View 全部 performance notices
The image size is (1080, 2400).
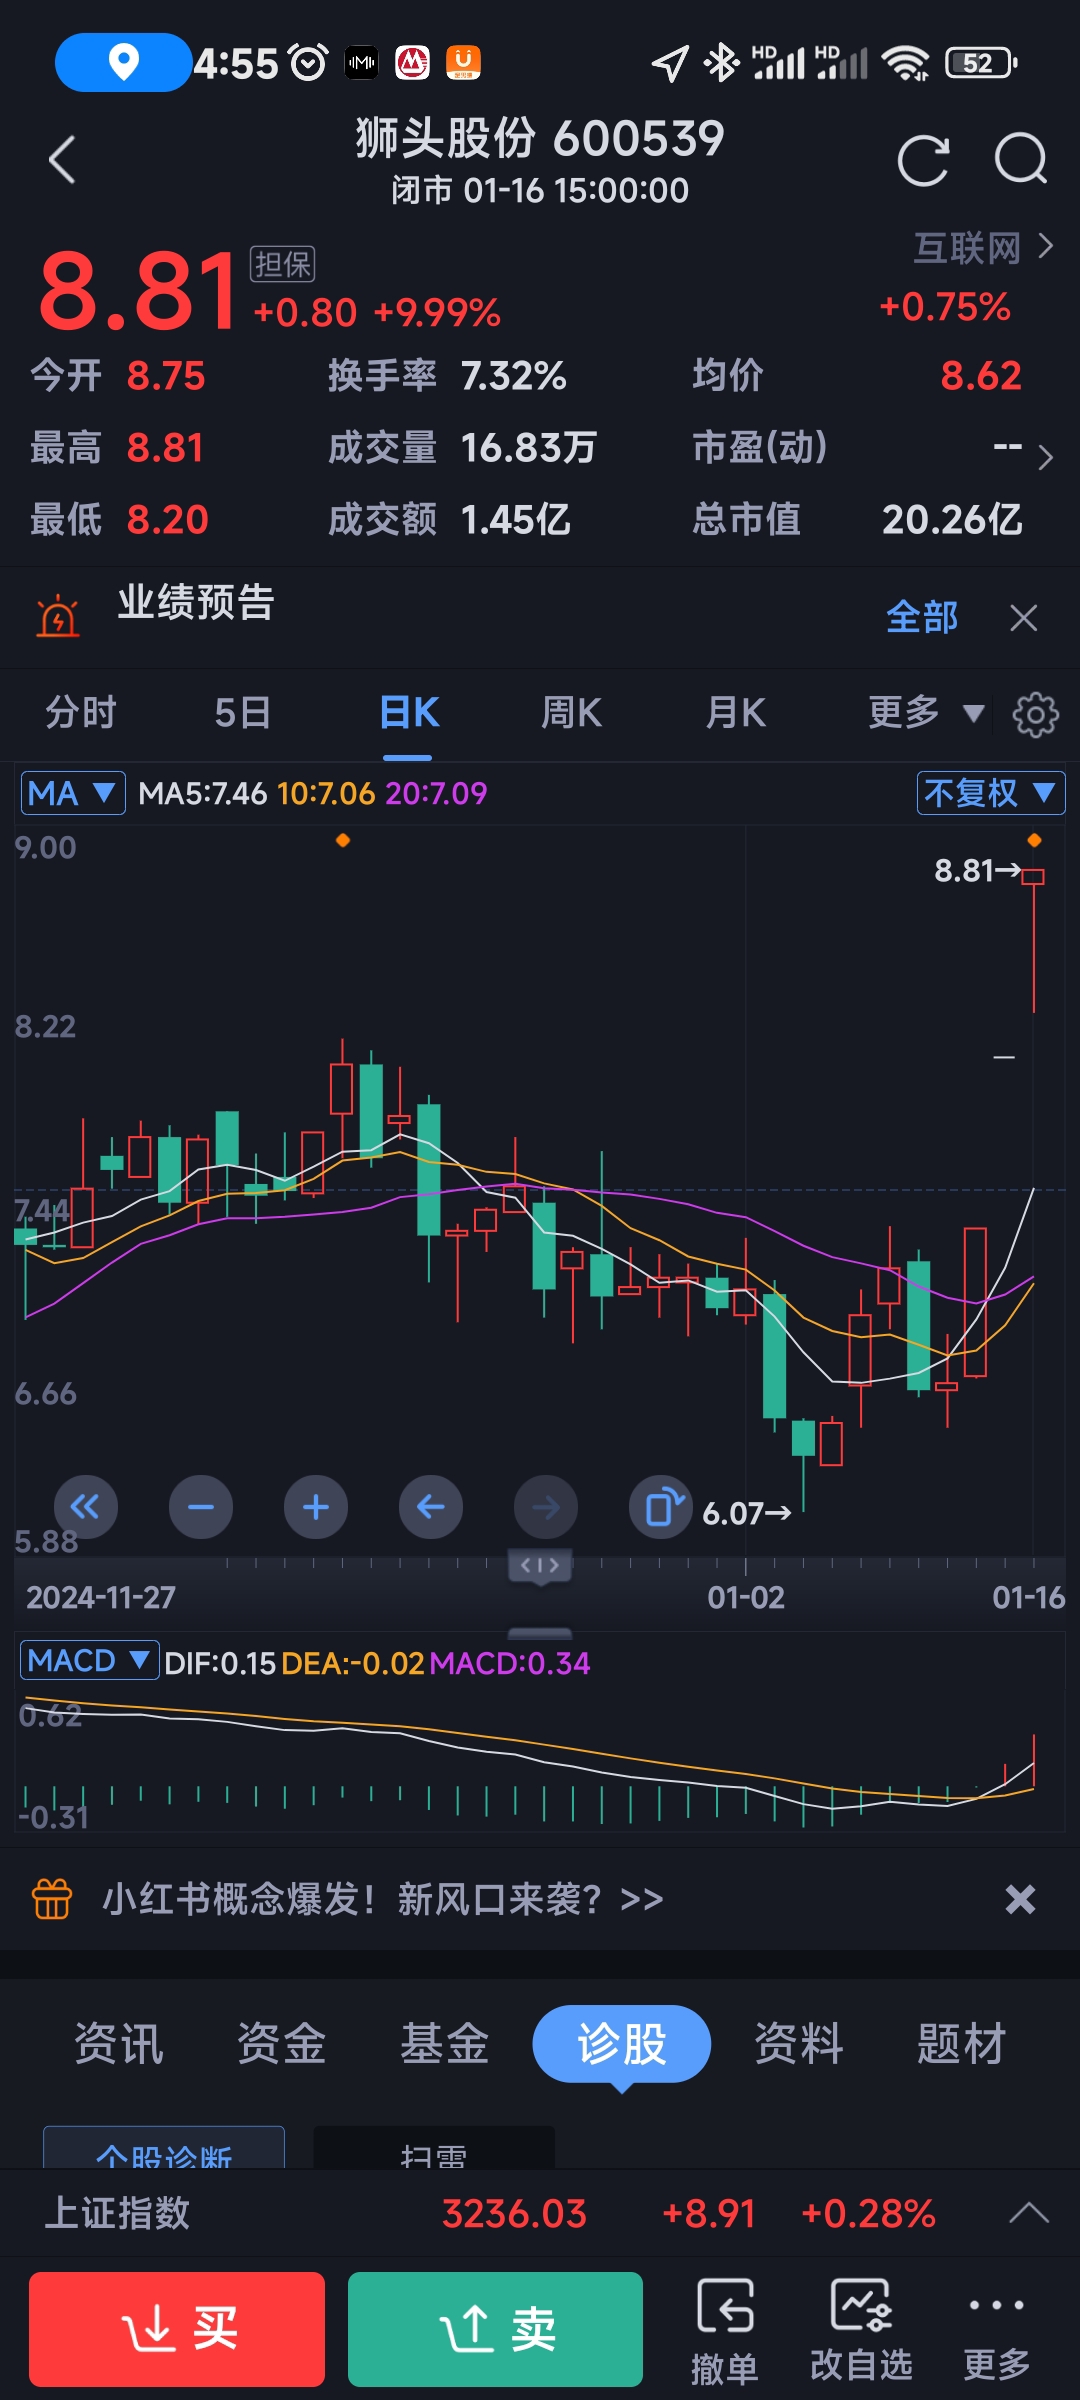(922, 617)
